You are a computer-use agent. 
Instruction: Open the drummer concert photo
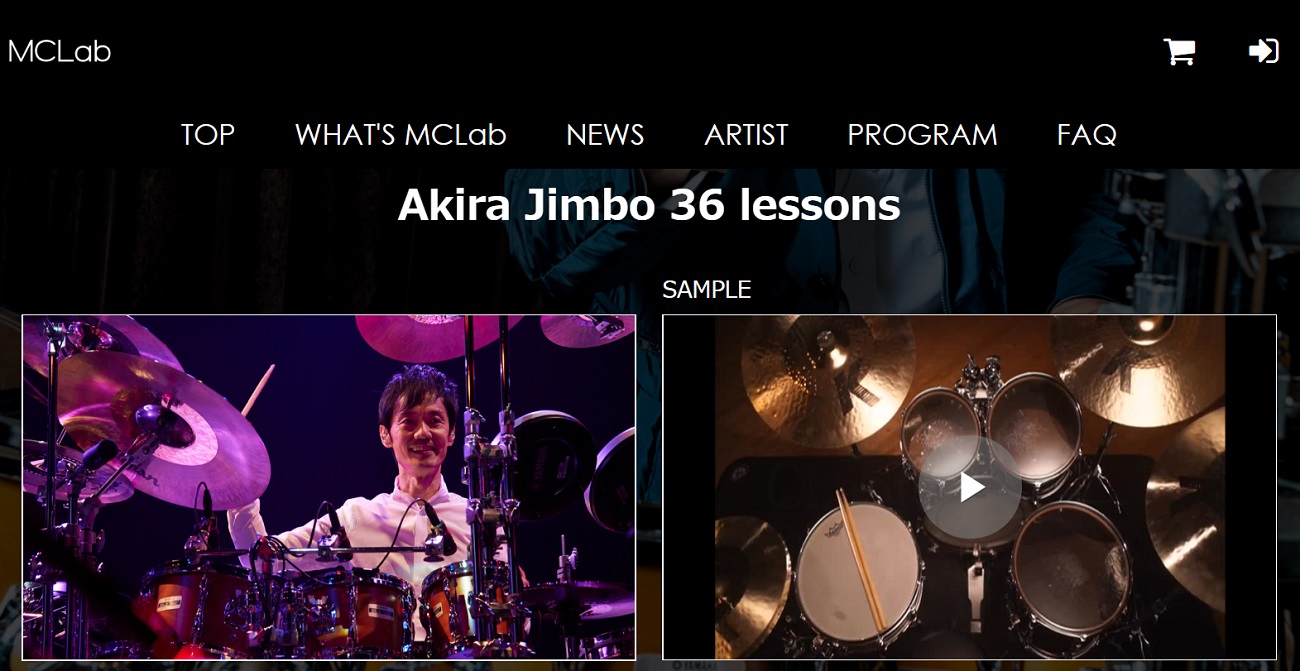(329, 487)
